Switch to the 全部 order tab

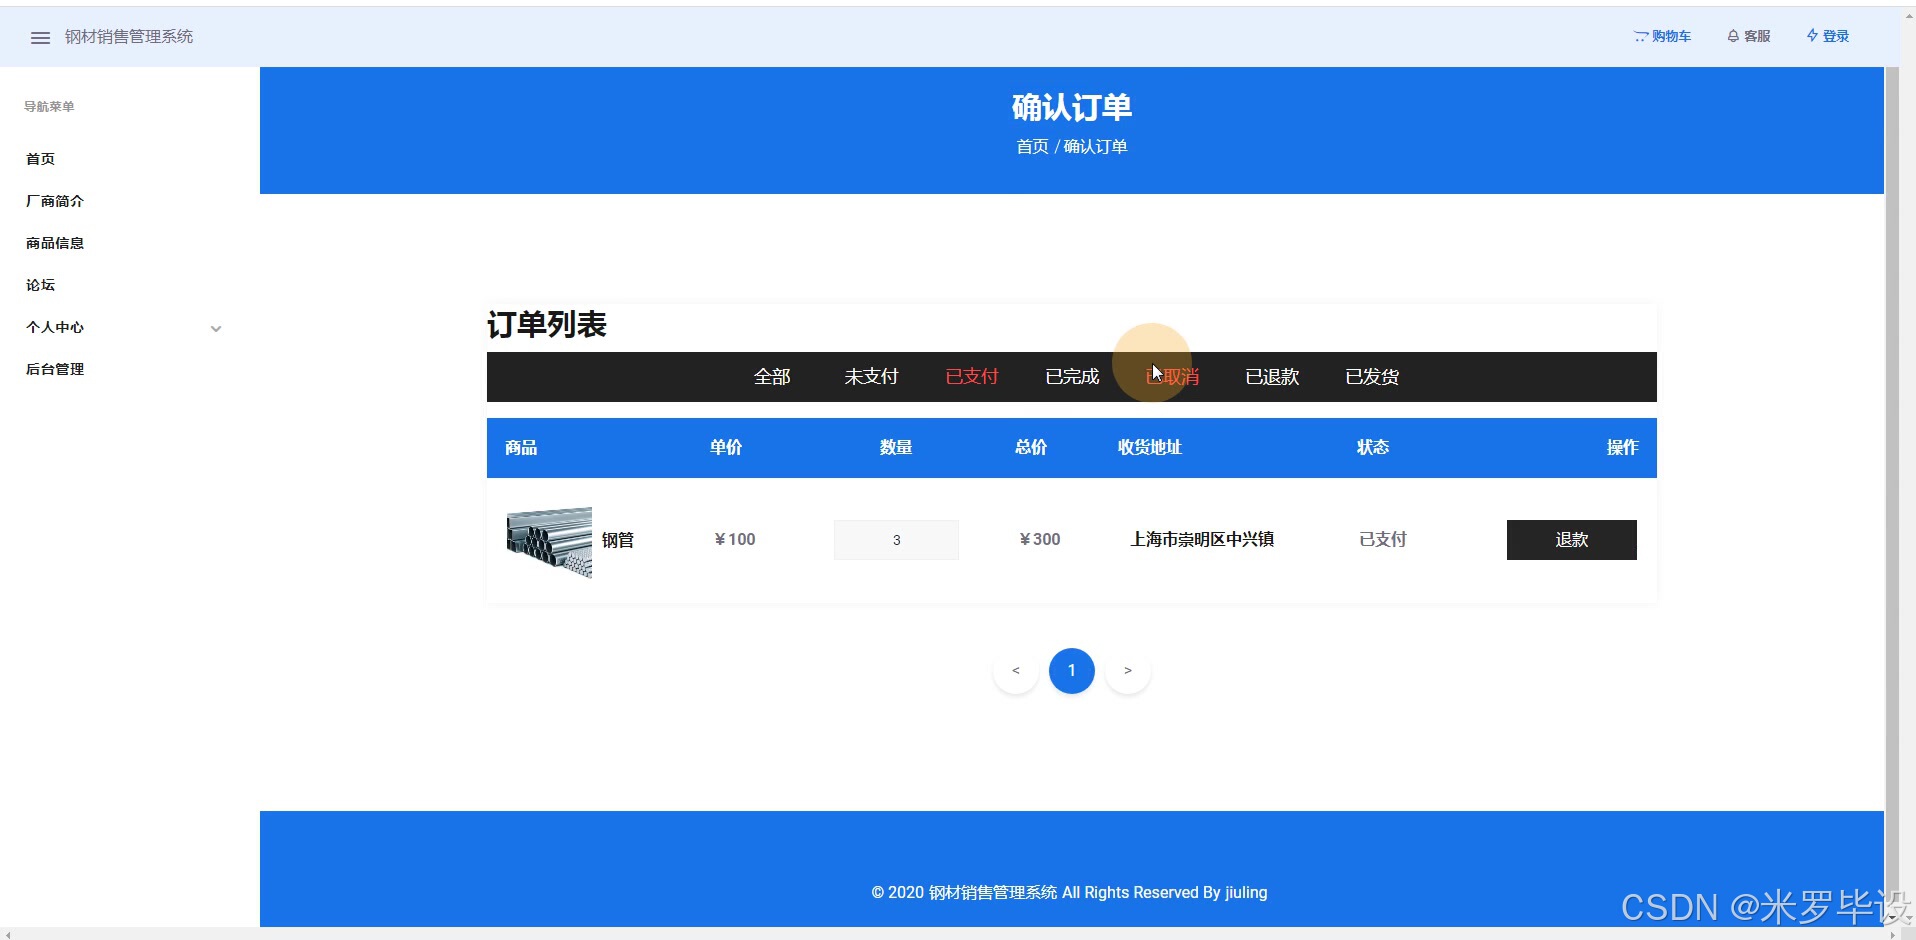click(771, 377)
